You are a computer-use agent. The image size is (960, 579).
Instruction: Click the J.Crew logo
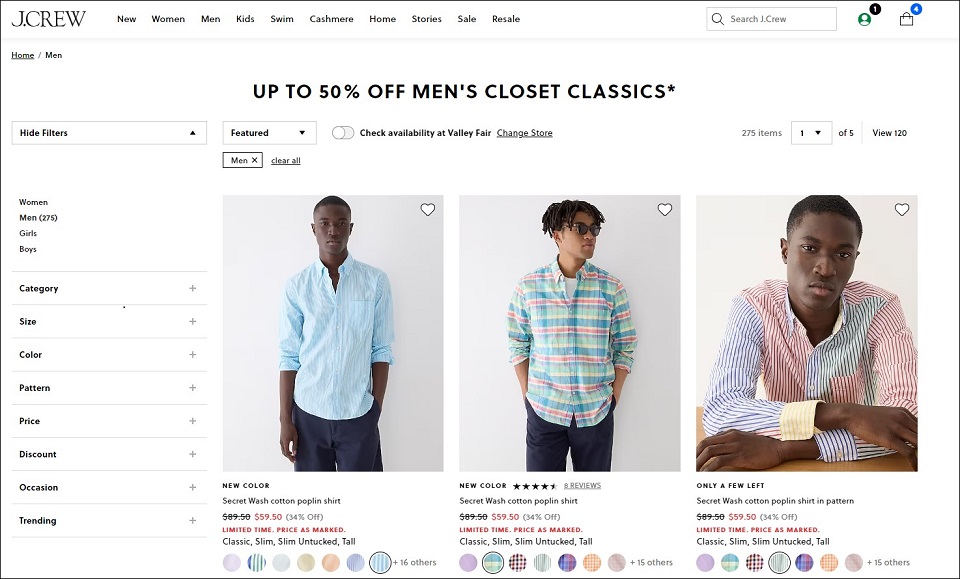(x=48, y=19)
